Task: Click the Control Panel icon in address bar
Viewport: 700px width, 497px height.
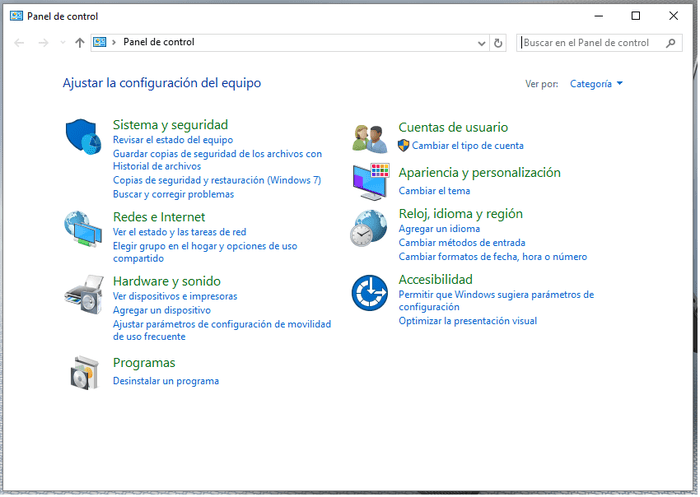Action: pyautogui.click(x=100, y=42)
